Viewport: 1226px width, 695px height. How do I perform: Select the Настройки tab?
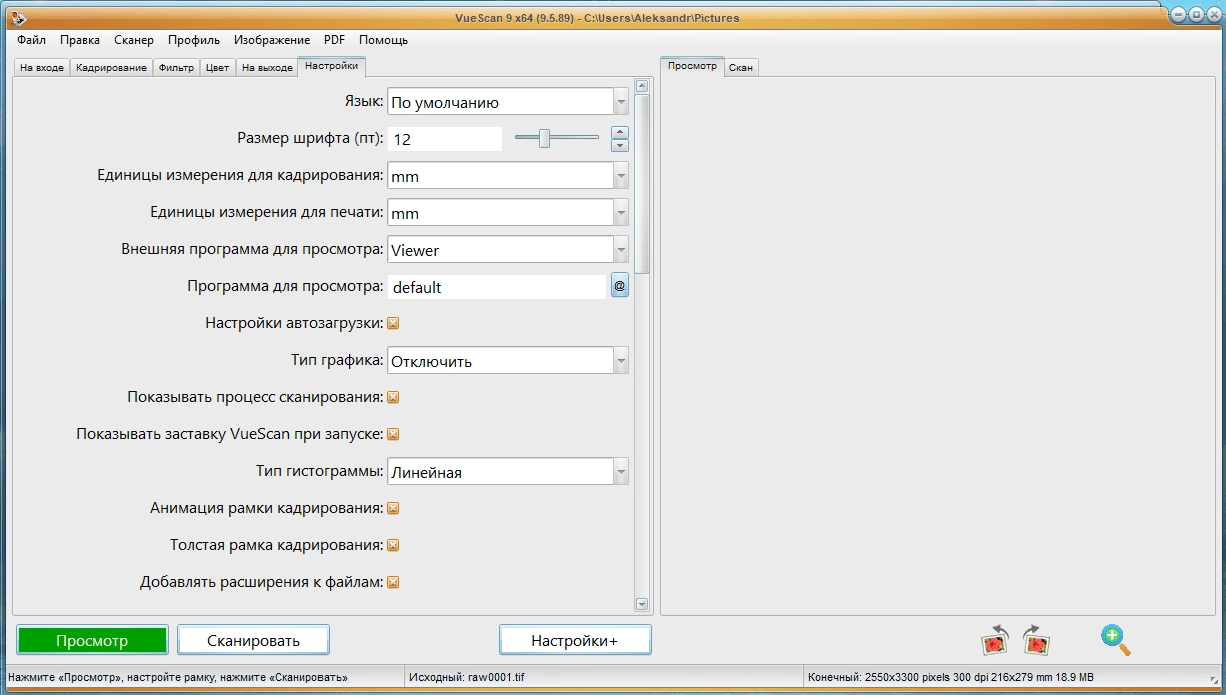(332, 66)
